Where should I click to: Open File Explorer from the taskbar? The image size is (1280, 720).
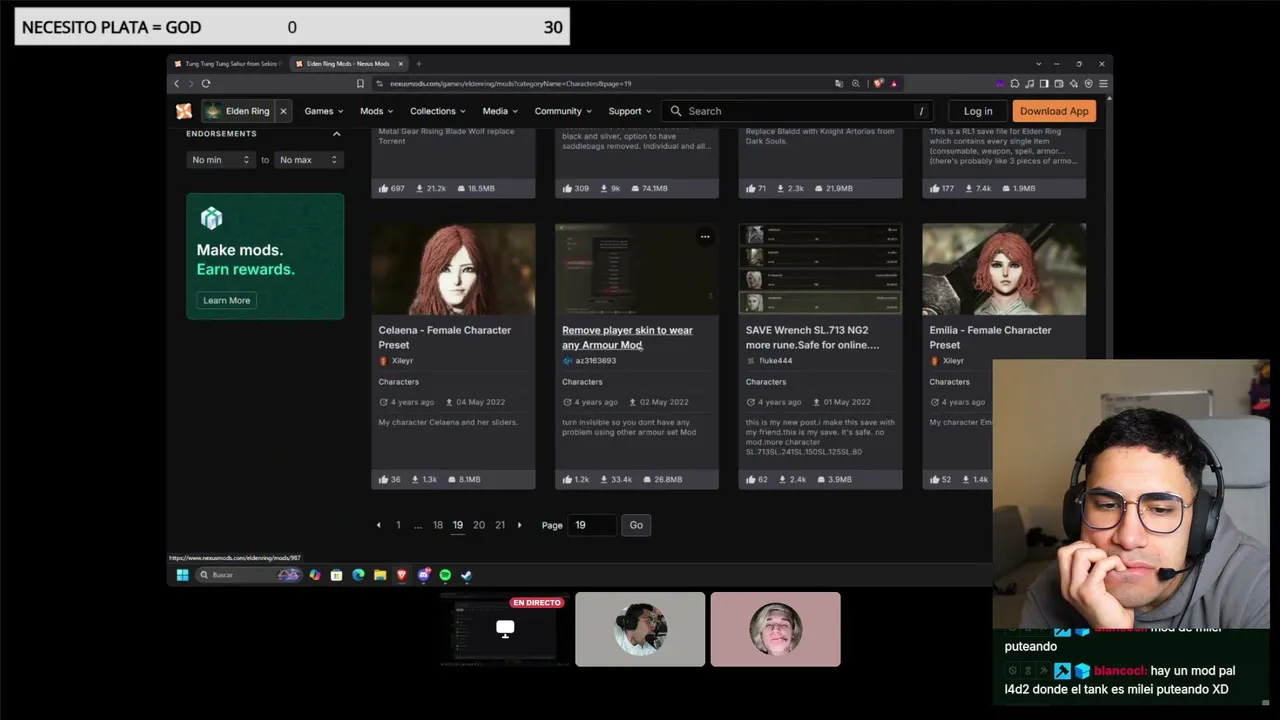pyautogui.click(x=380, y=575)
